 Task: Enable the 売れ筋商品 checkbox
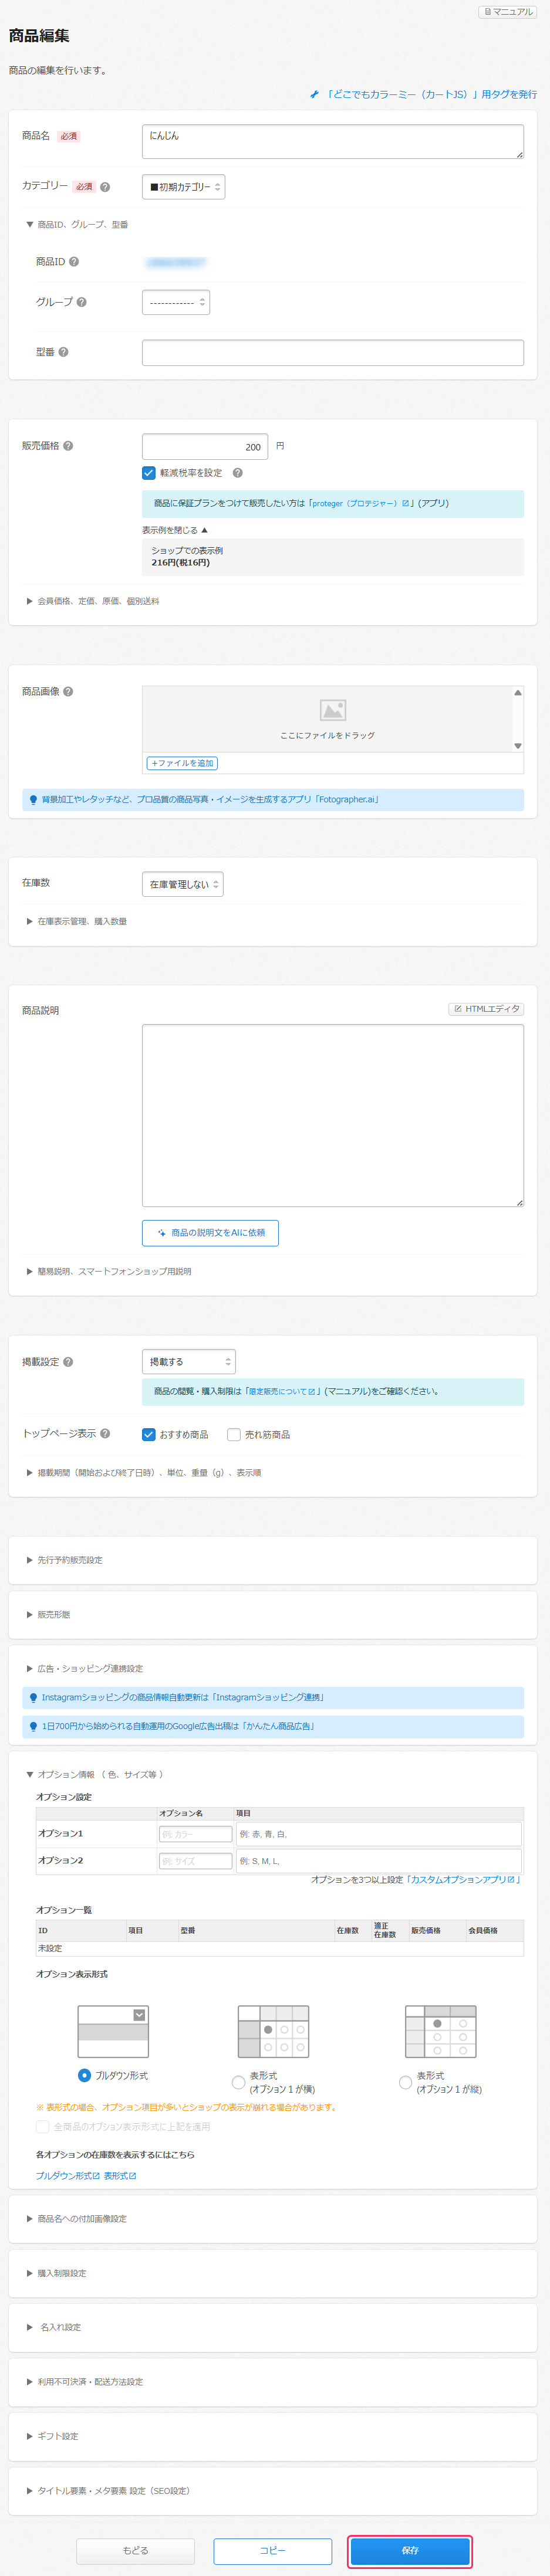click(x=234, y=1434)
